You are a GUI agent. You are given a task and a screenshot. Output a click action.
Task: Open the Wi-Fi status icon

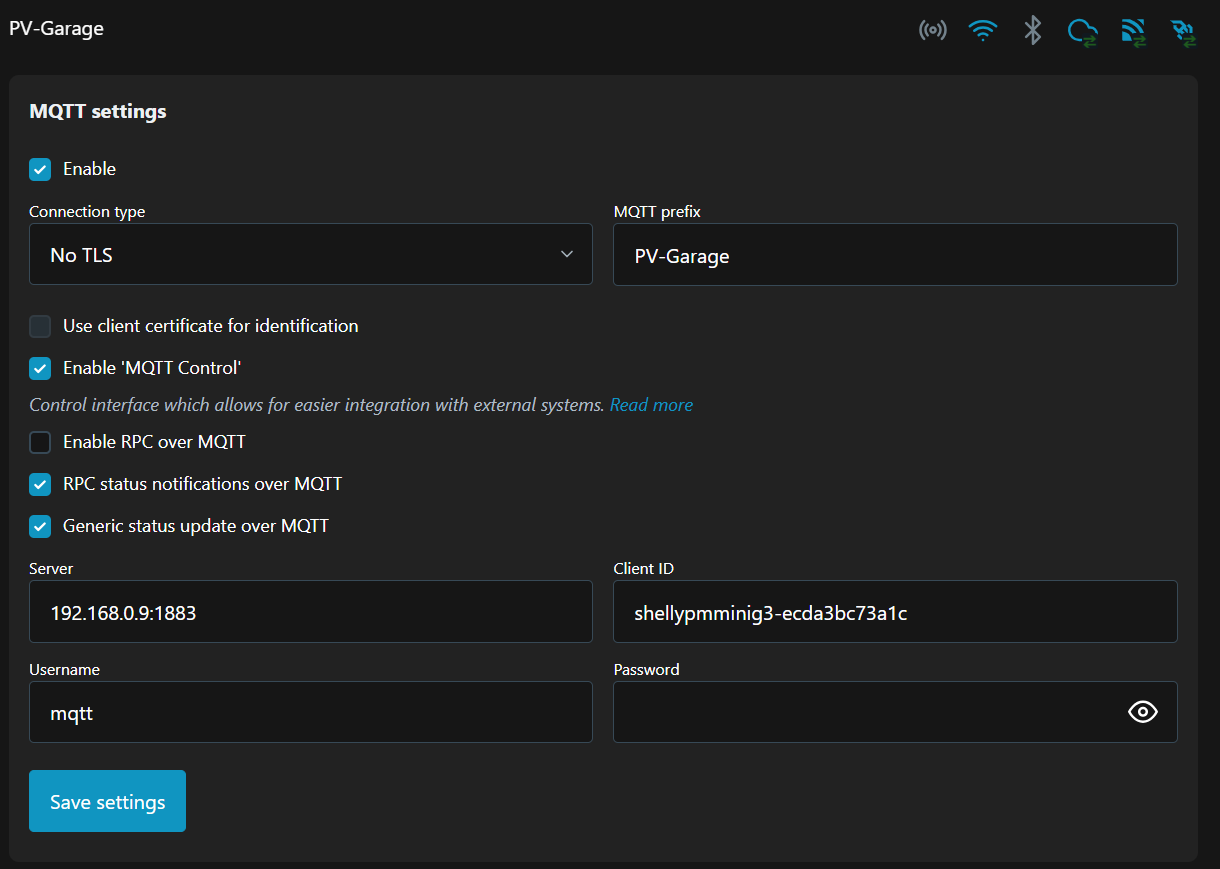[983, 30]
